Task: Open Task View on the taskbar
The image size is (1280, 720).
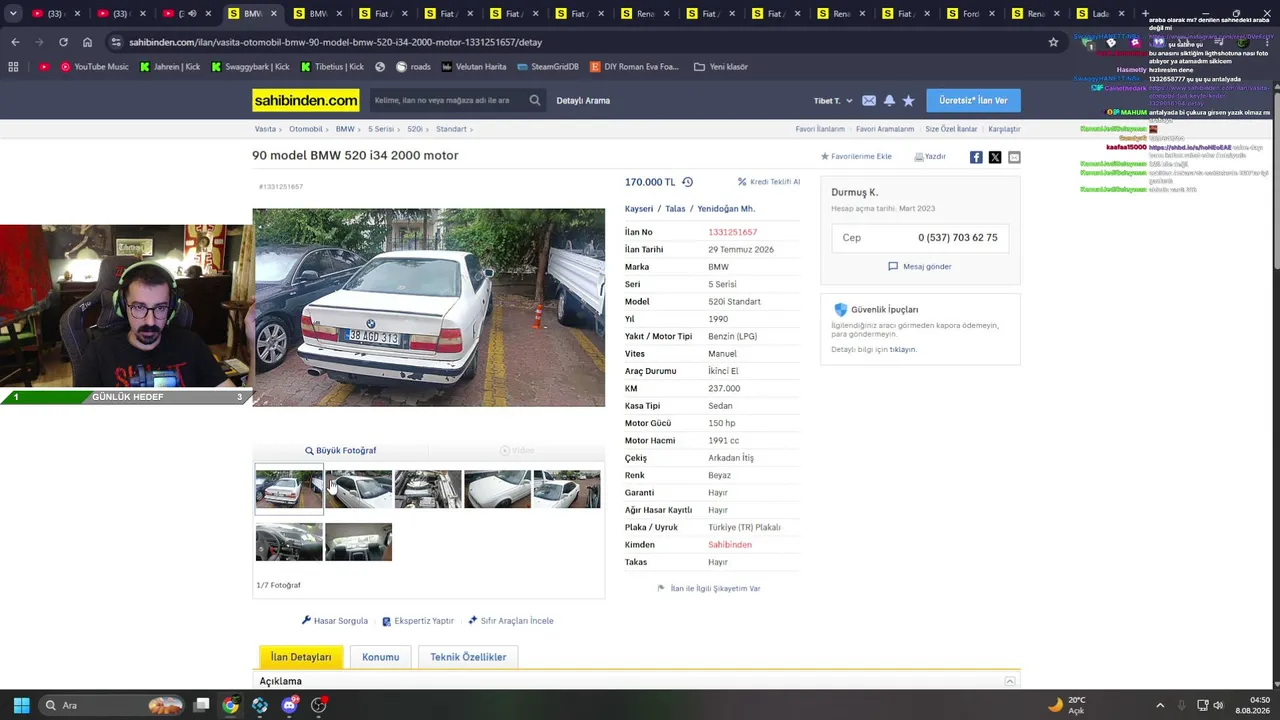Action: (x=201, y=705)
